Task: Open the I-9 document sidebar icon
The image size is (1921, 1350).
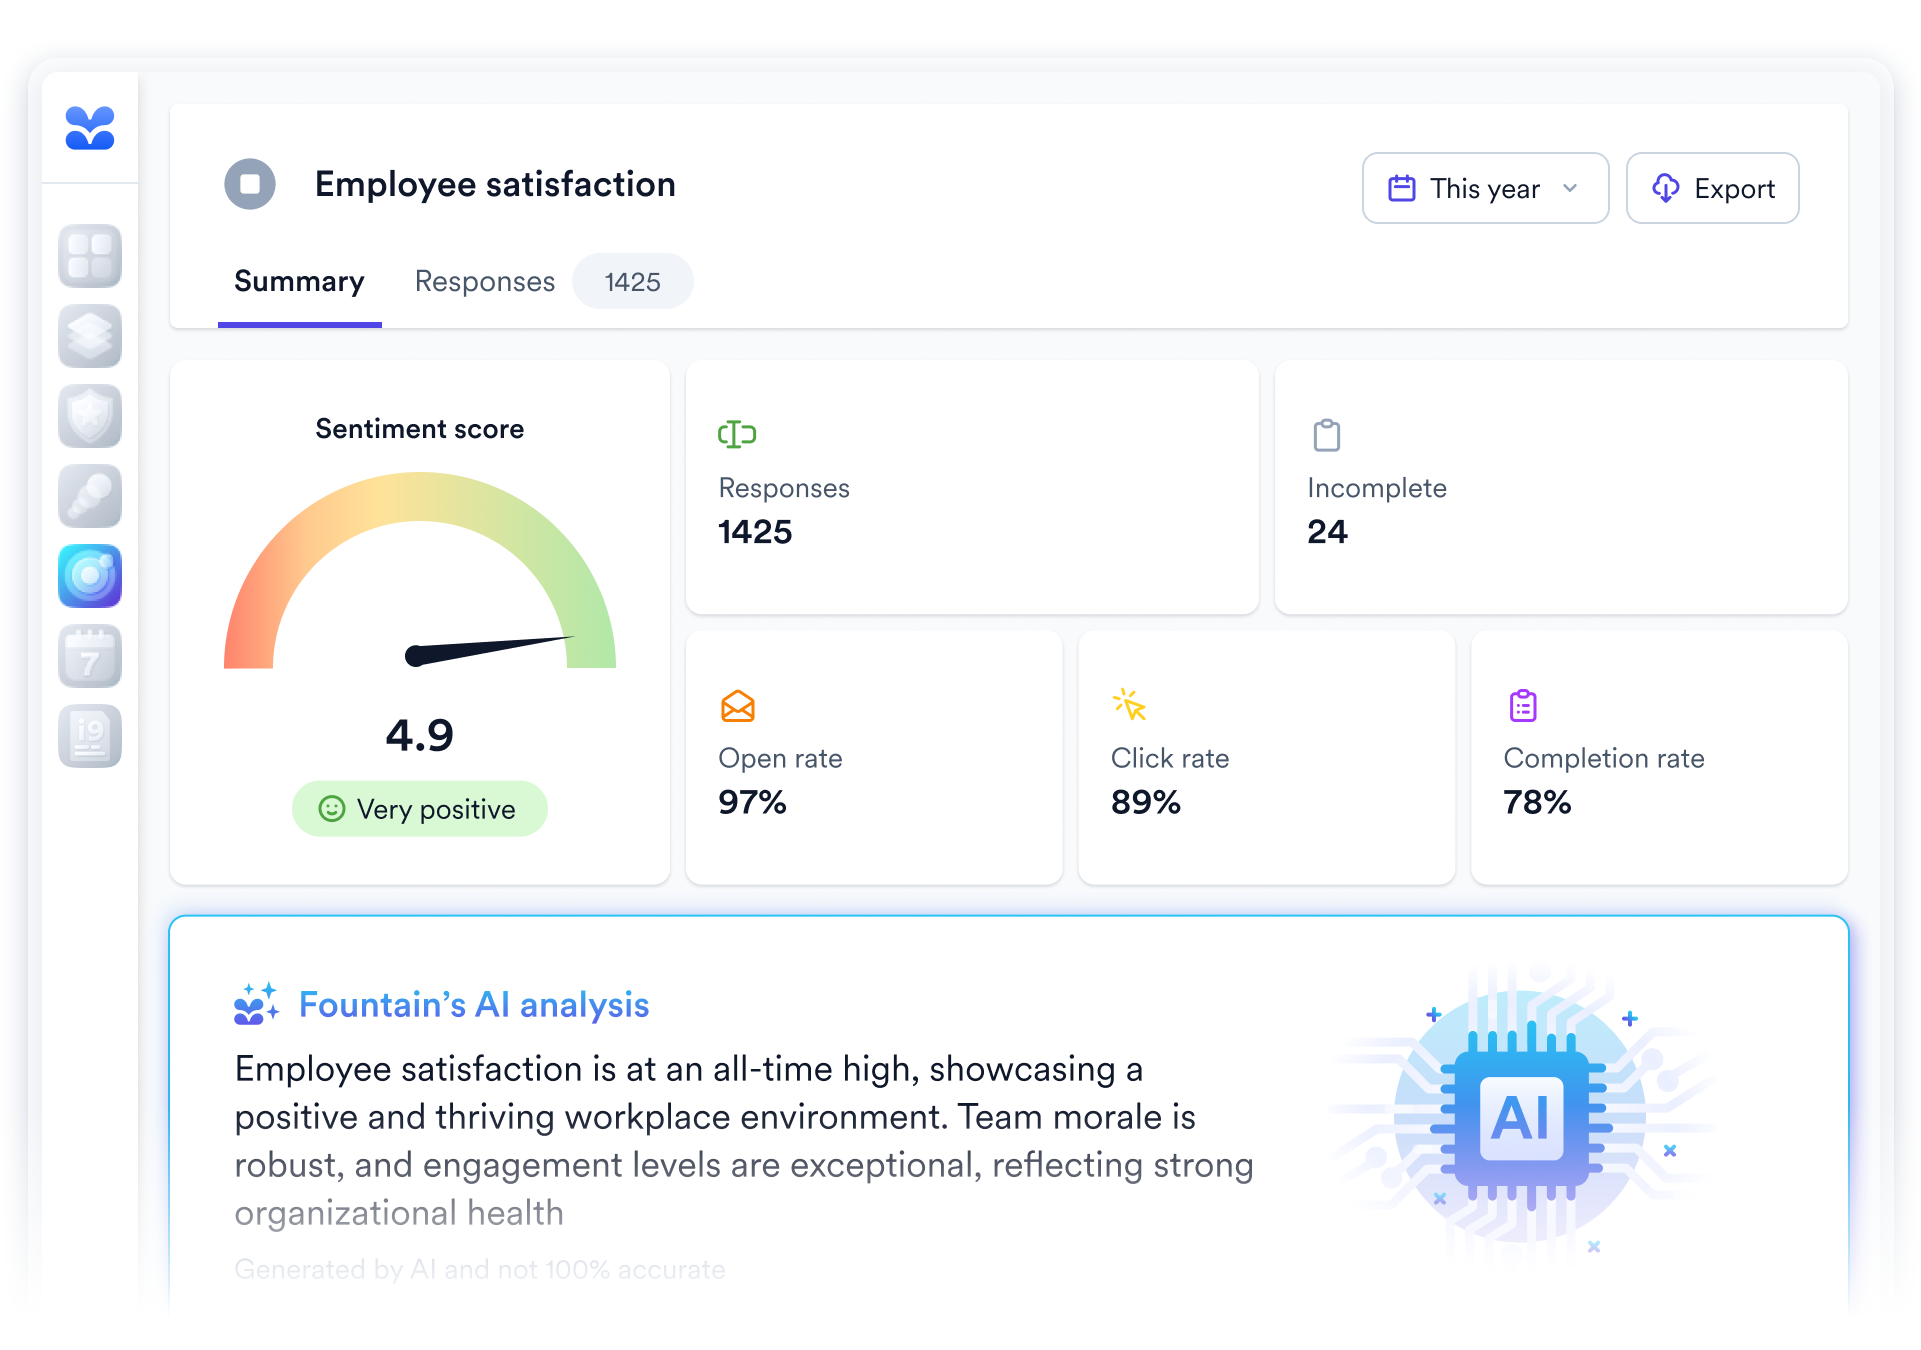Action: pyautogui.click(x=90, y=736)
